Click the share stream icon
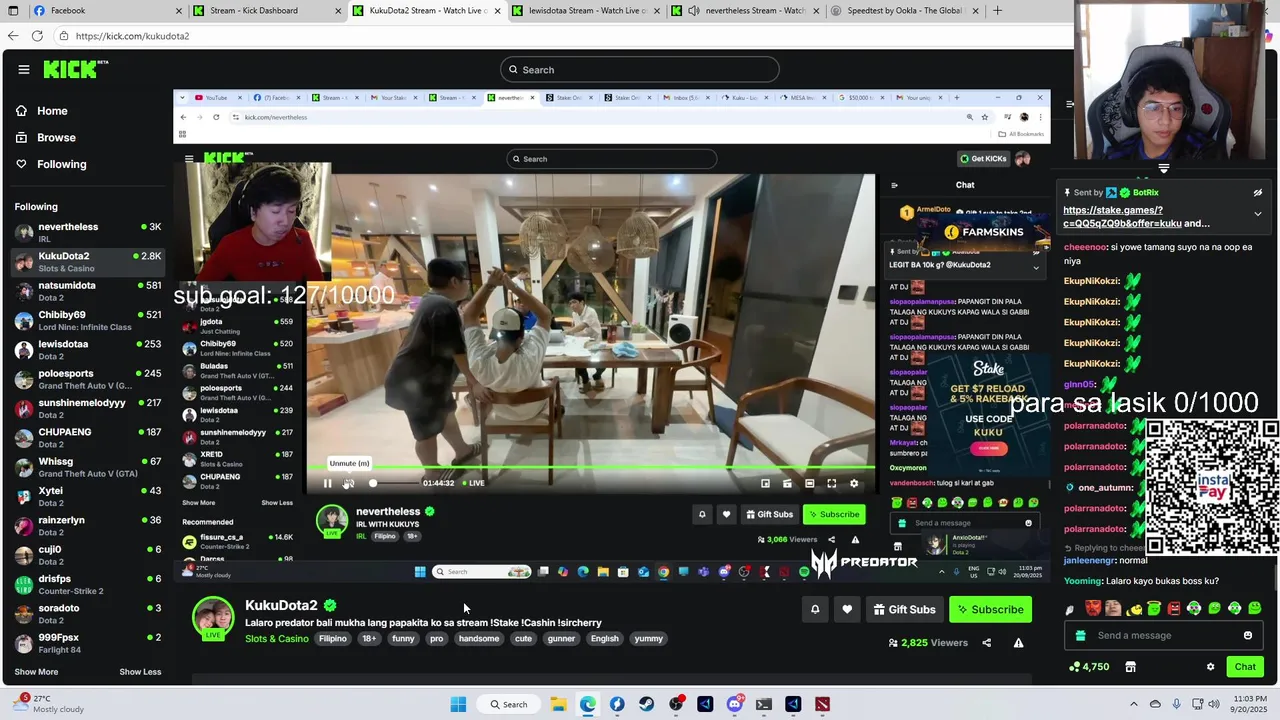The height and width of the screenshot is (720, 1280). pyautogui.click(x=987, y=643)
